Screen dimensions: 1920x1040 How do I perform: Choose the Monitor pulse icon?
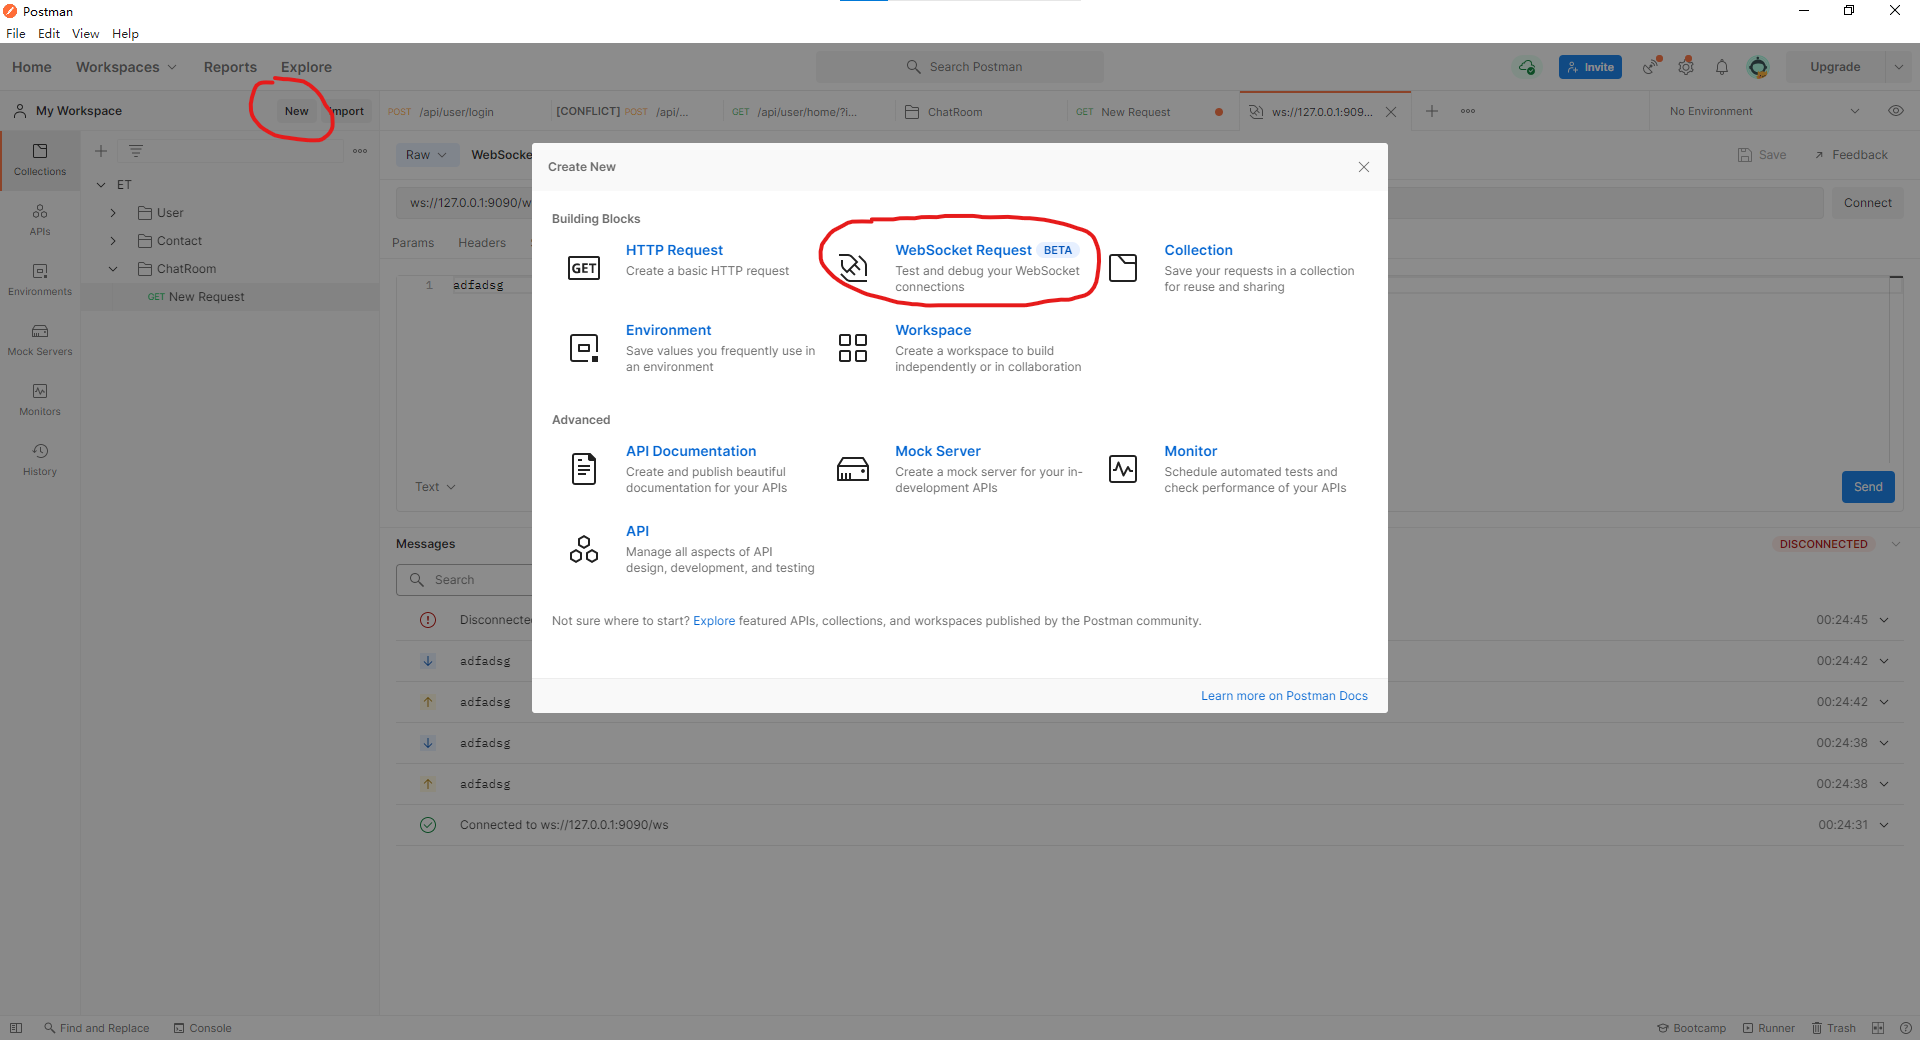pos(1123,468)
